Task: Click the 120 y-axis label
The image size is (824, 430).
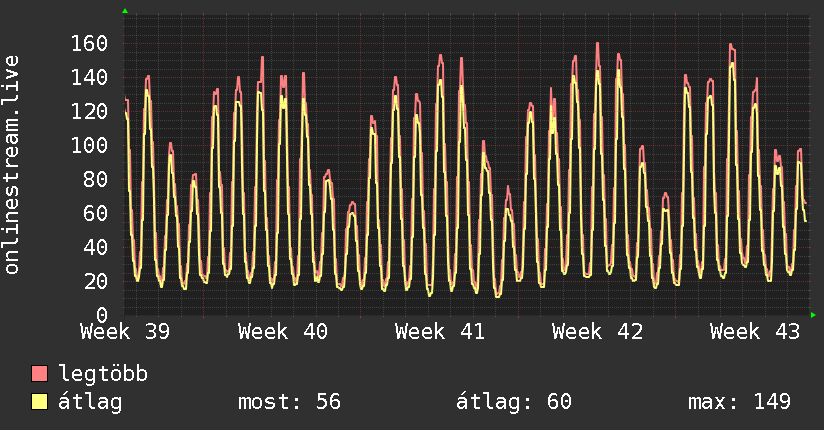Action: pos(89,111)
